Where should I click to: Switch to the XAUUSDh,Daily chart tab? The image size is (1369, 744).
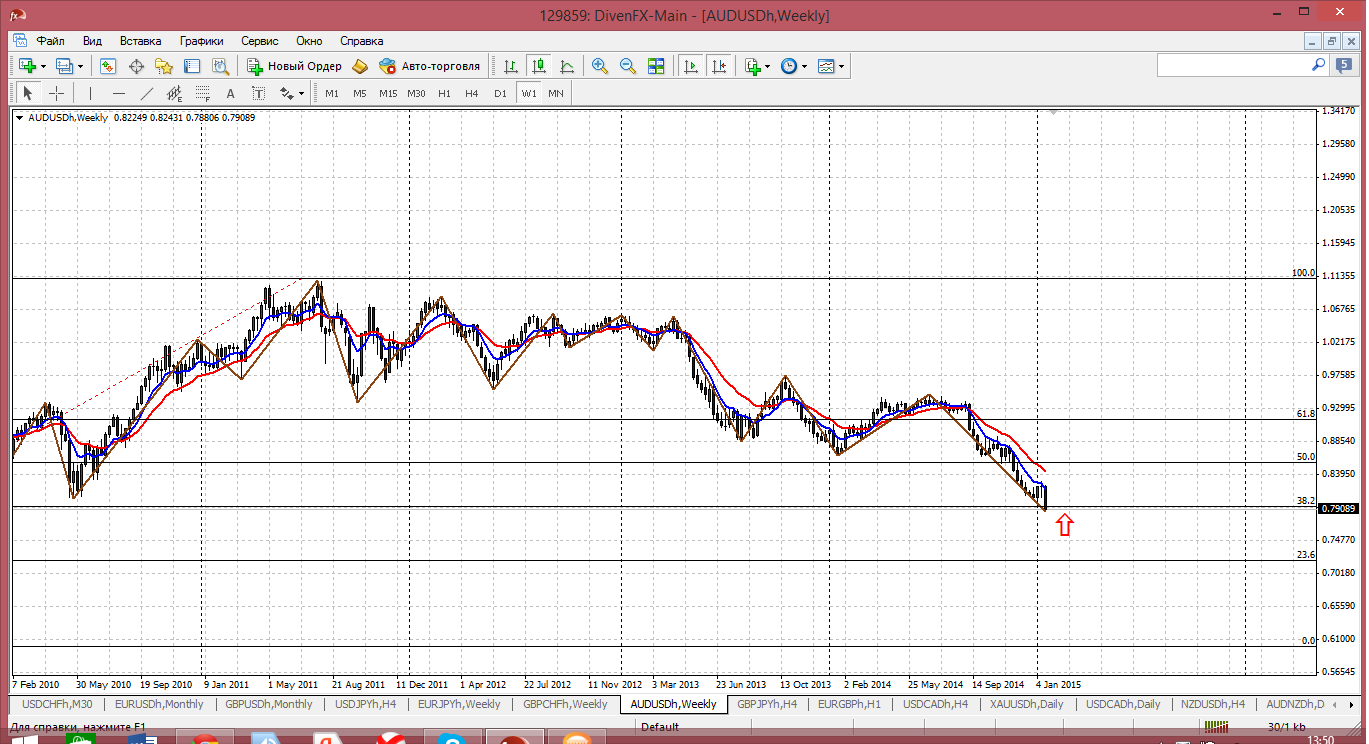pyautogui.click(x=1027, y=704)
